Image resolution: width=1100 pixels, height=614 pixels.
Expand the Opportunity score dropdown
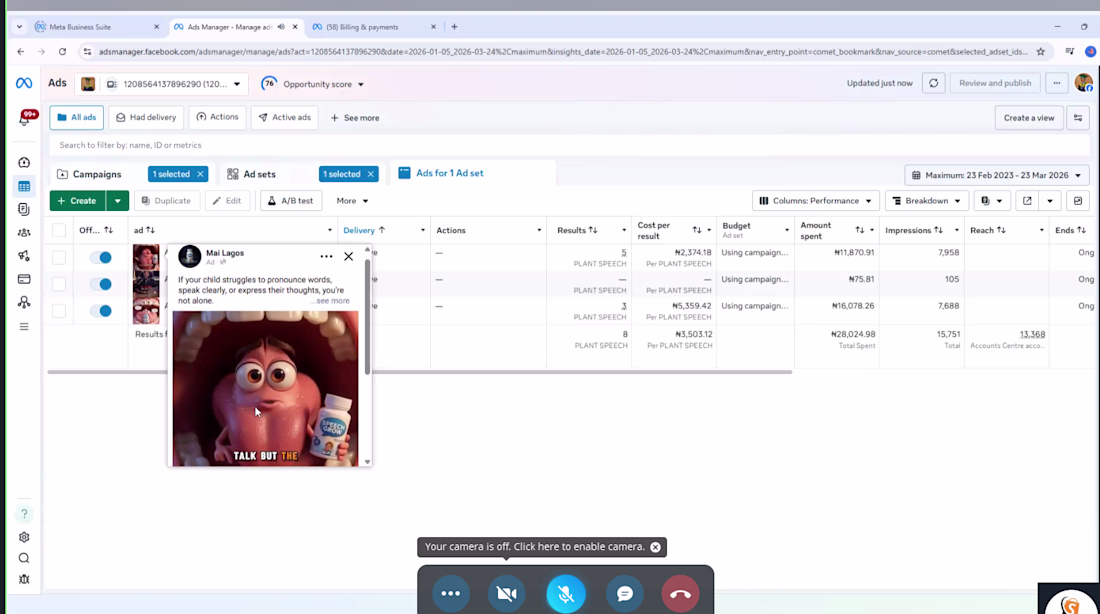coord(313,84)
